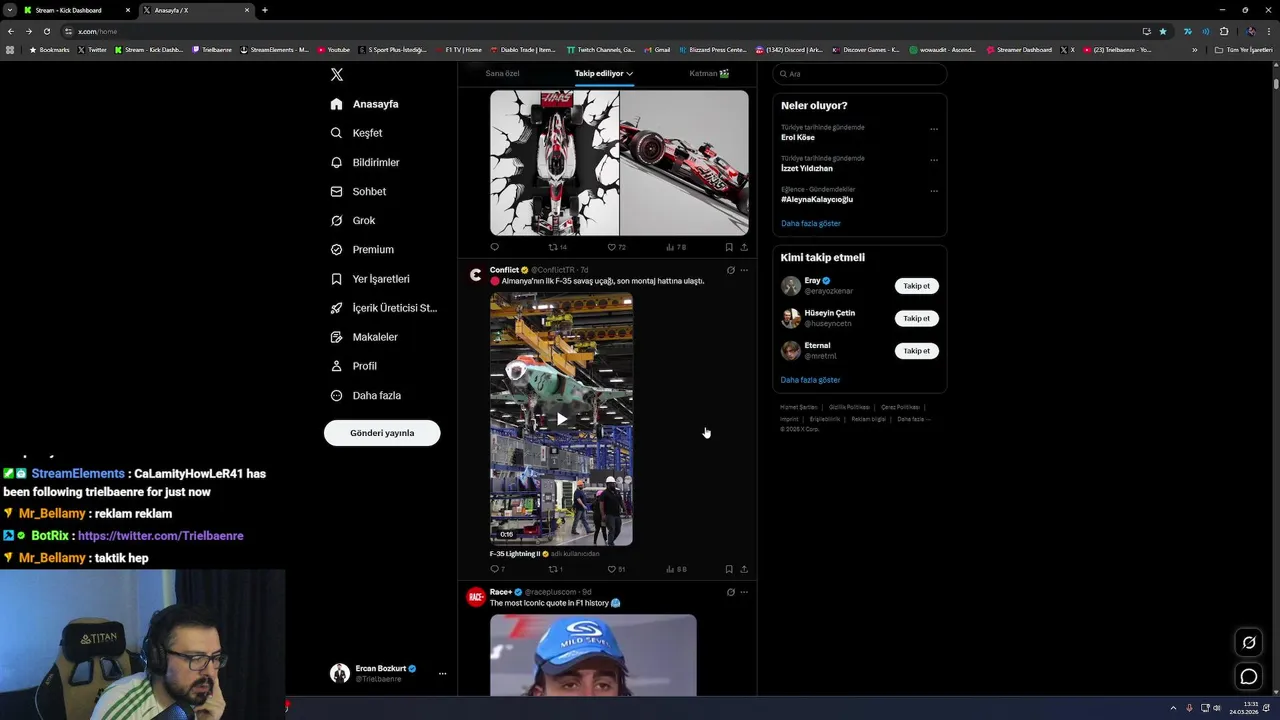Open Keşfet explore page
Viewport: 1280px width, 720px height.
pos(356,133)
